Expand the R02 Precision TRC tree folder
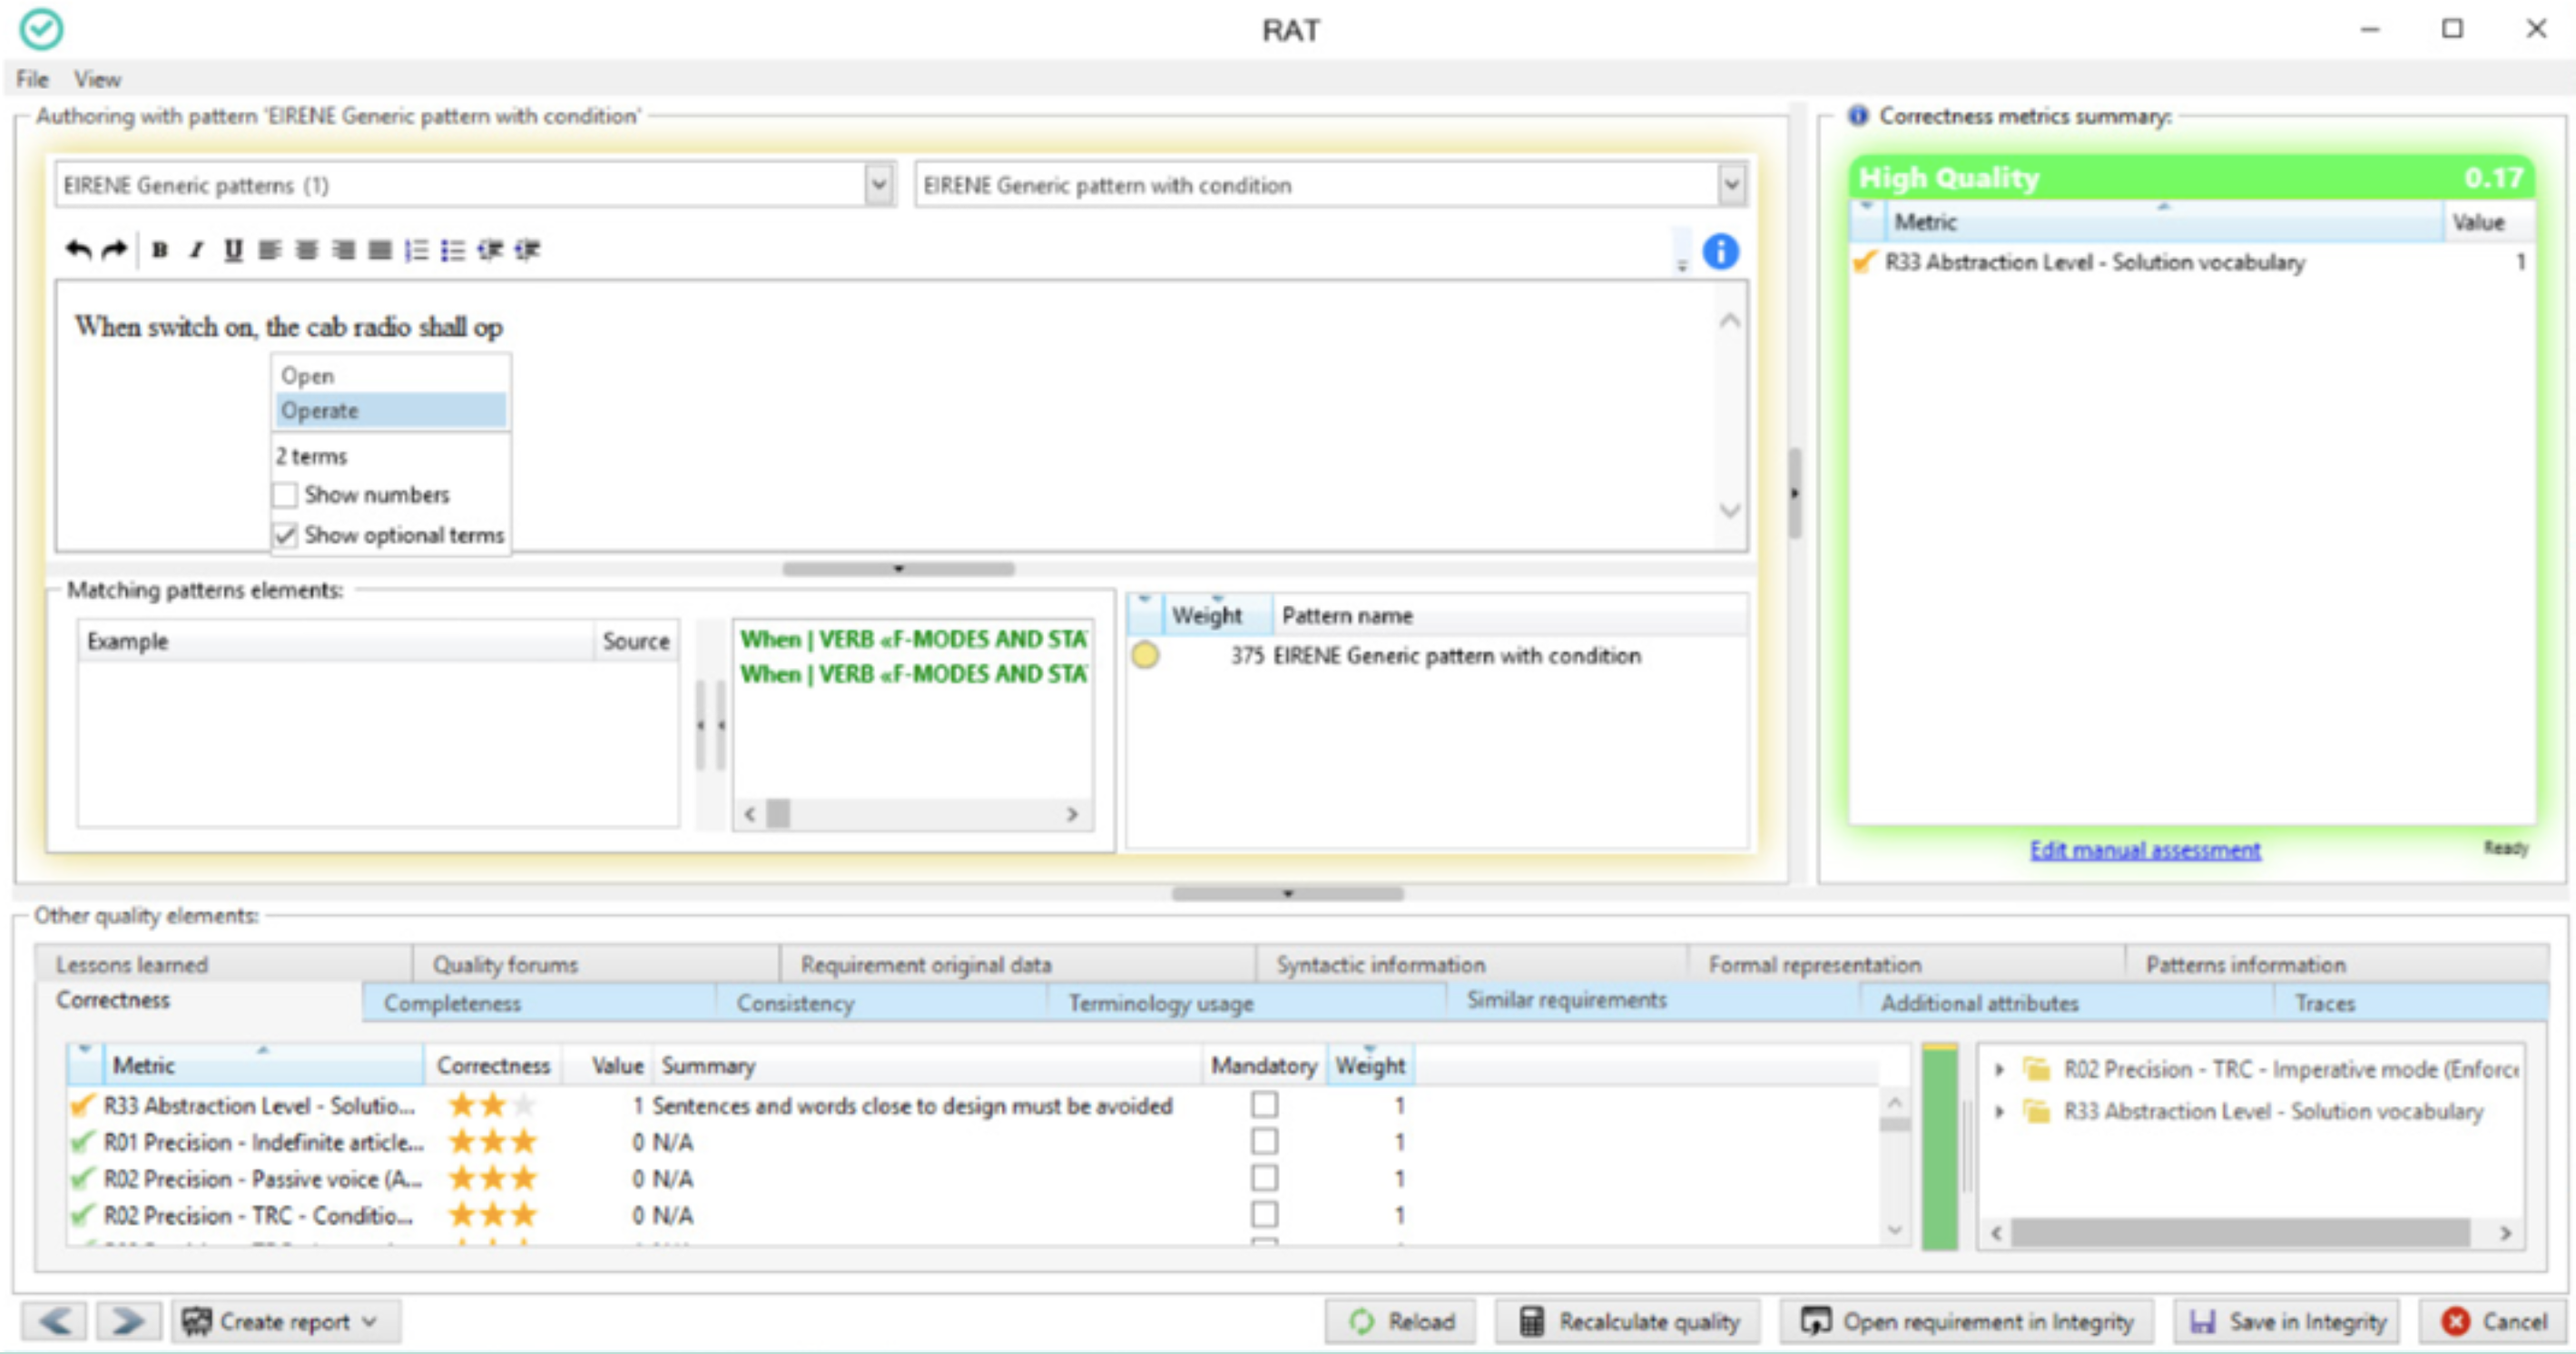This screenshot has height=1354, width=2576. pos(1999,1069)
